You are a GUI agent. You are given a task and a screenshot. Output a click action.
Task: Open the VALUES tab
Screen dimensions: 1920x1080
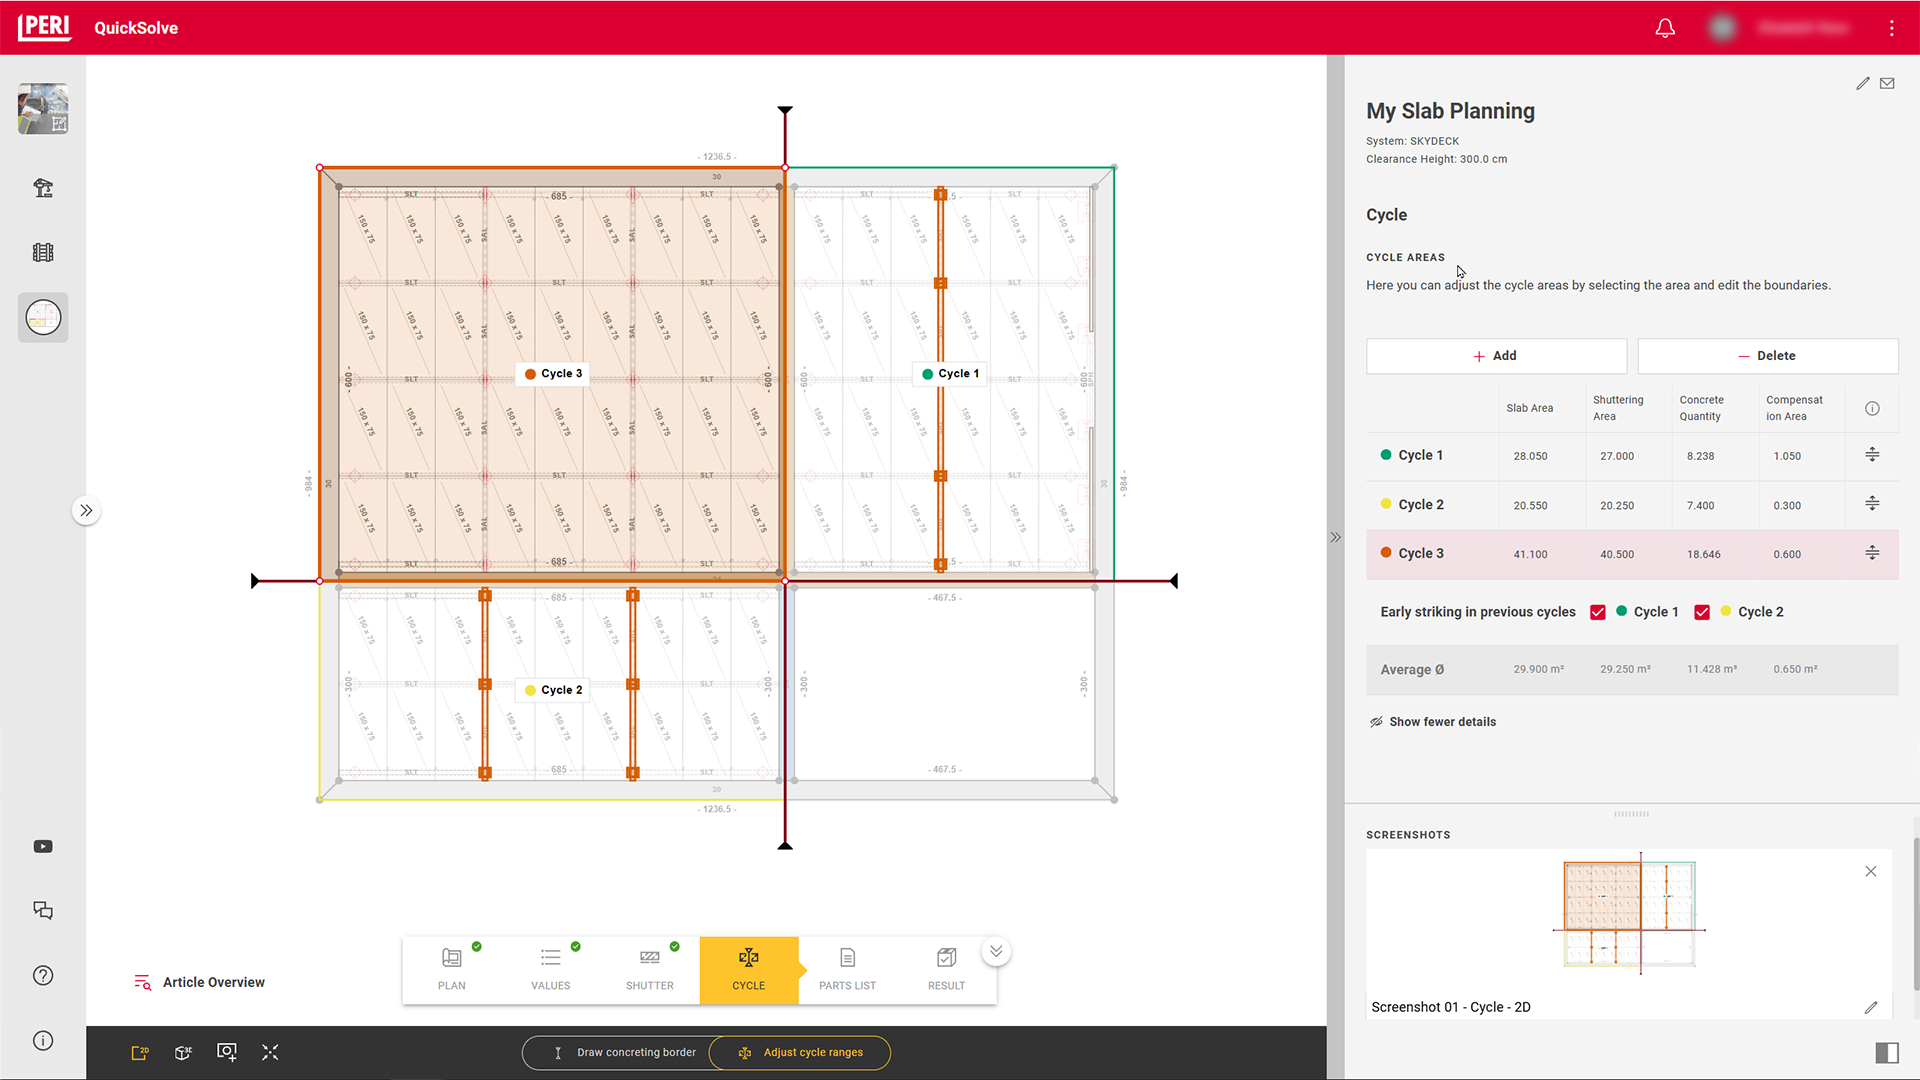tap(550, 968)
